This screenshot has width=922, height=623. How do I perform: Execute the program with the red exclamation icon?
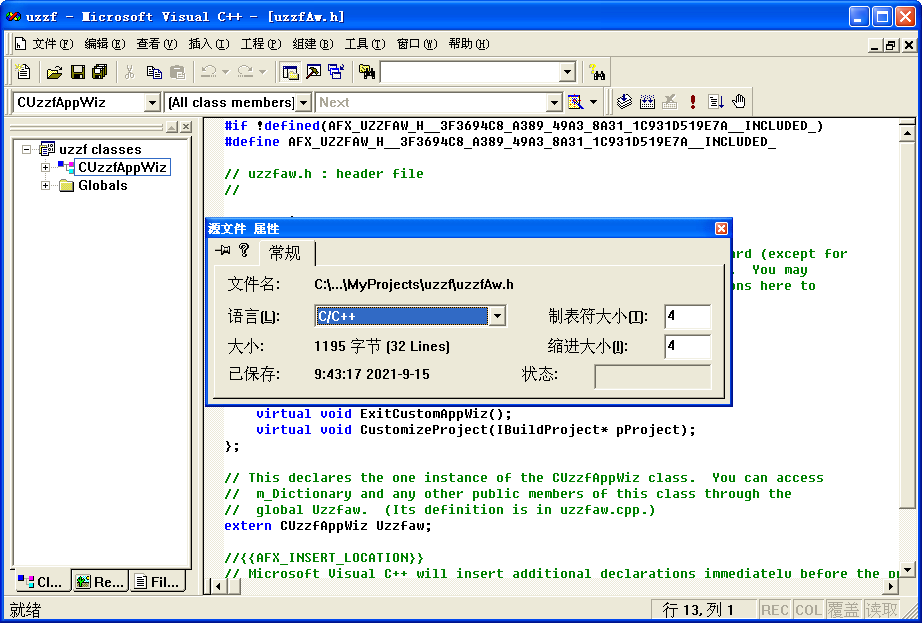[x=693, y=102]
